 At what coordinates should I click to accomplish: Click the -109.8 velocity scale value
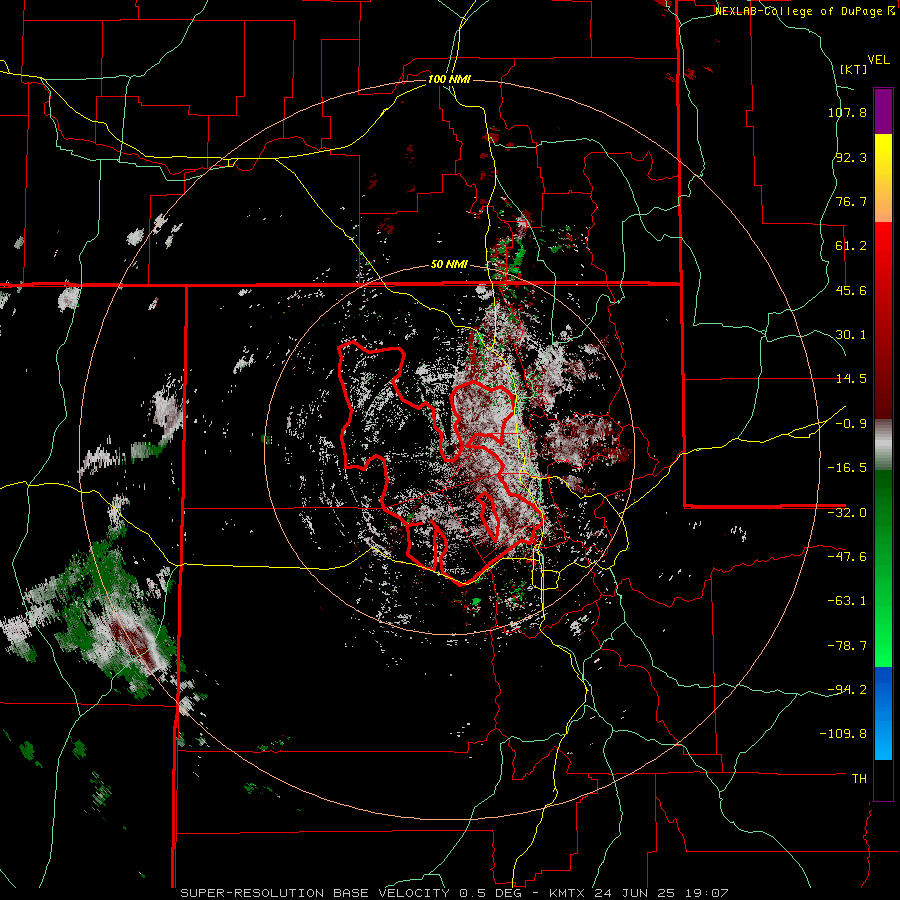(844, 734)
